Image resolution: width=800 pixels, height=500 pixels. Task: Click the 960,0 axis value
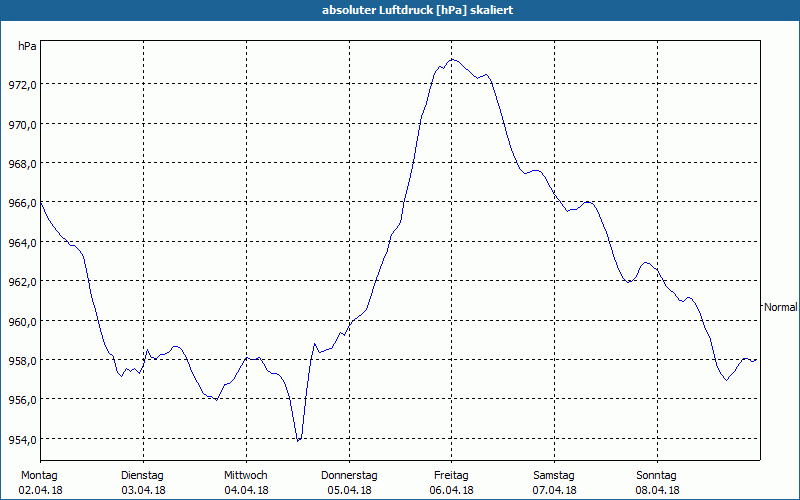(22, 322)
